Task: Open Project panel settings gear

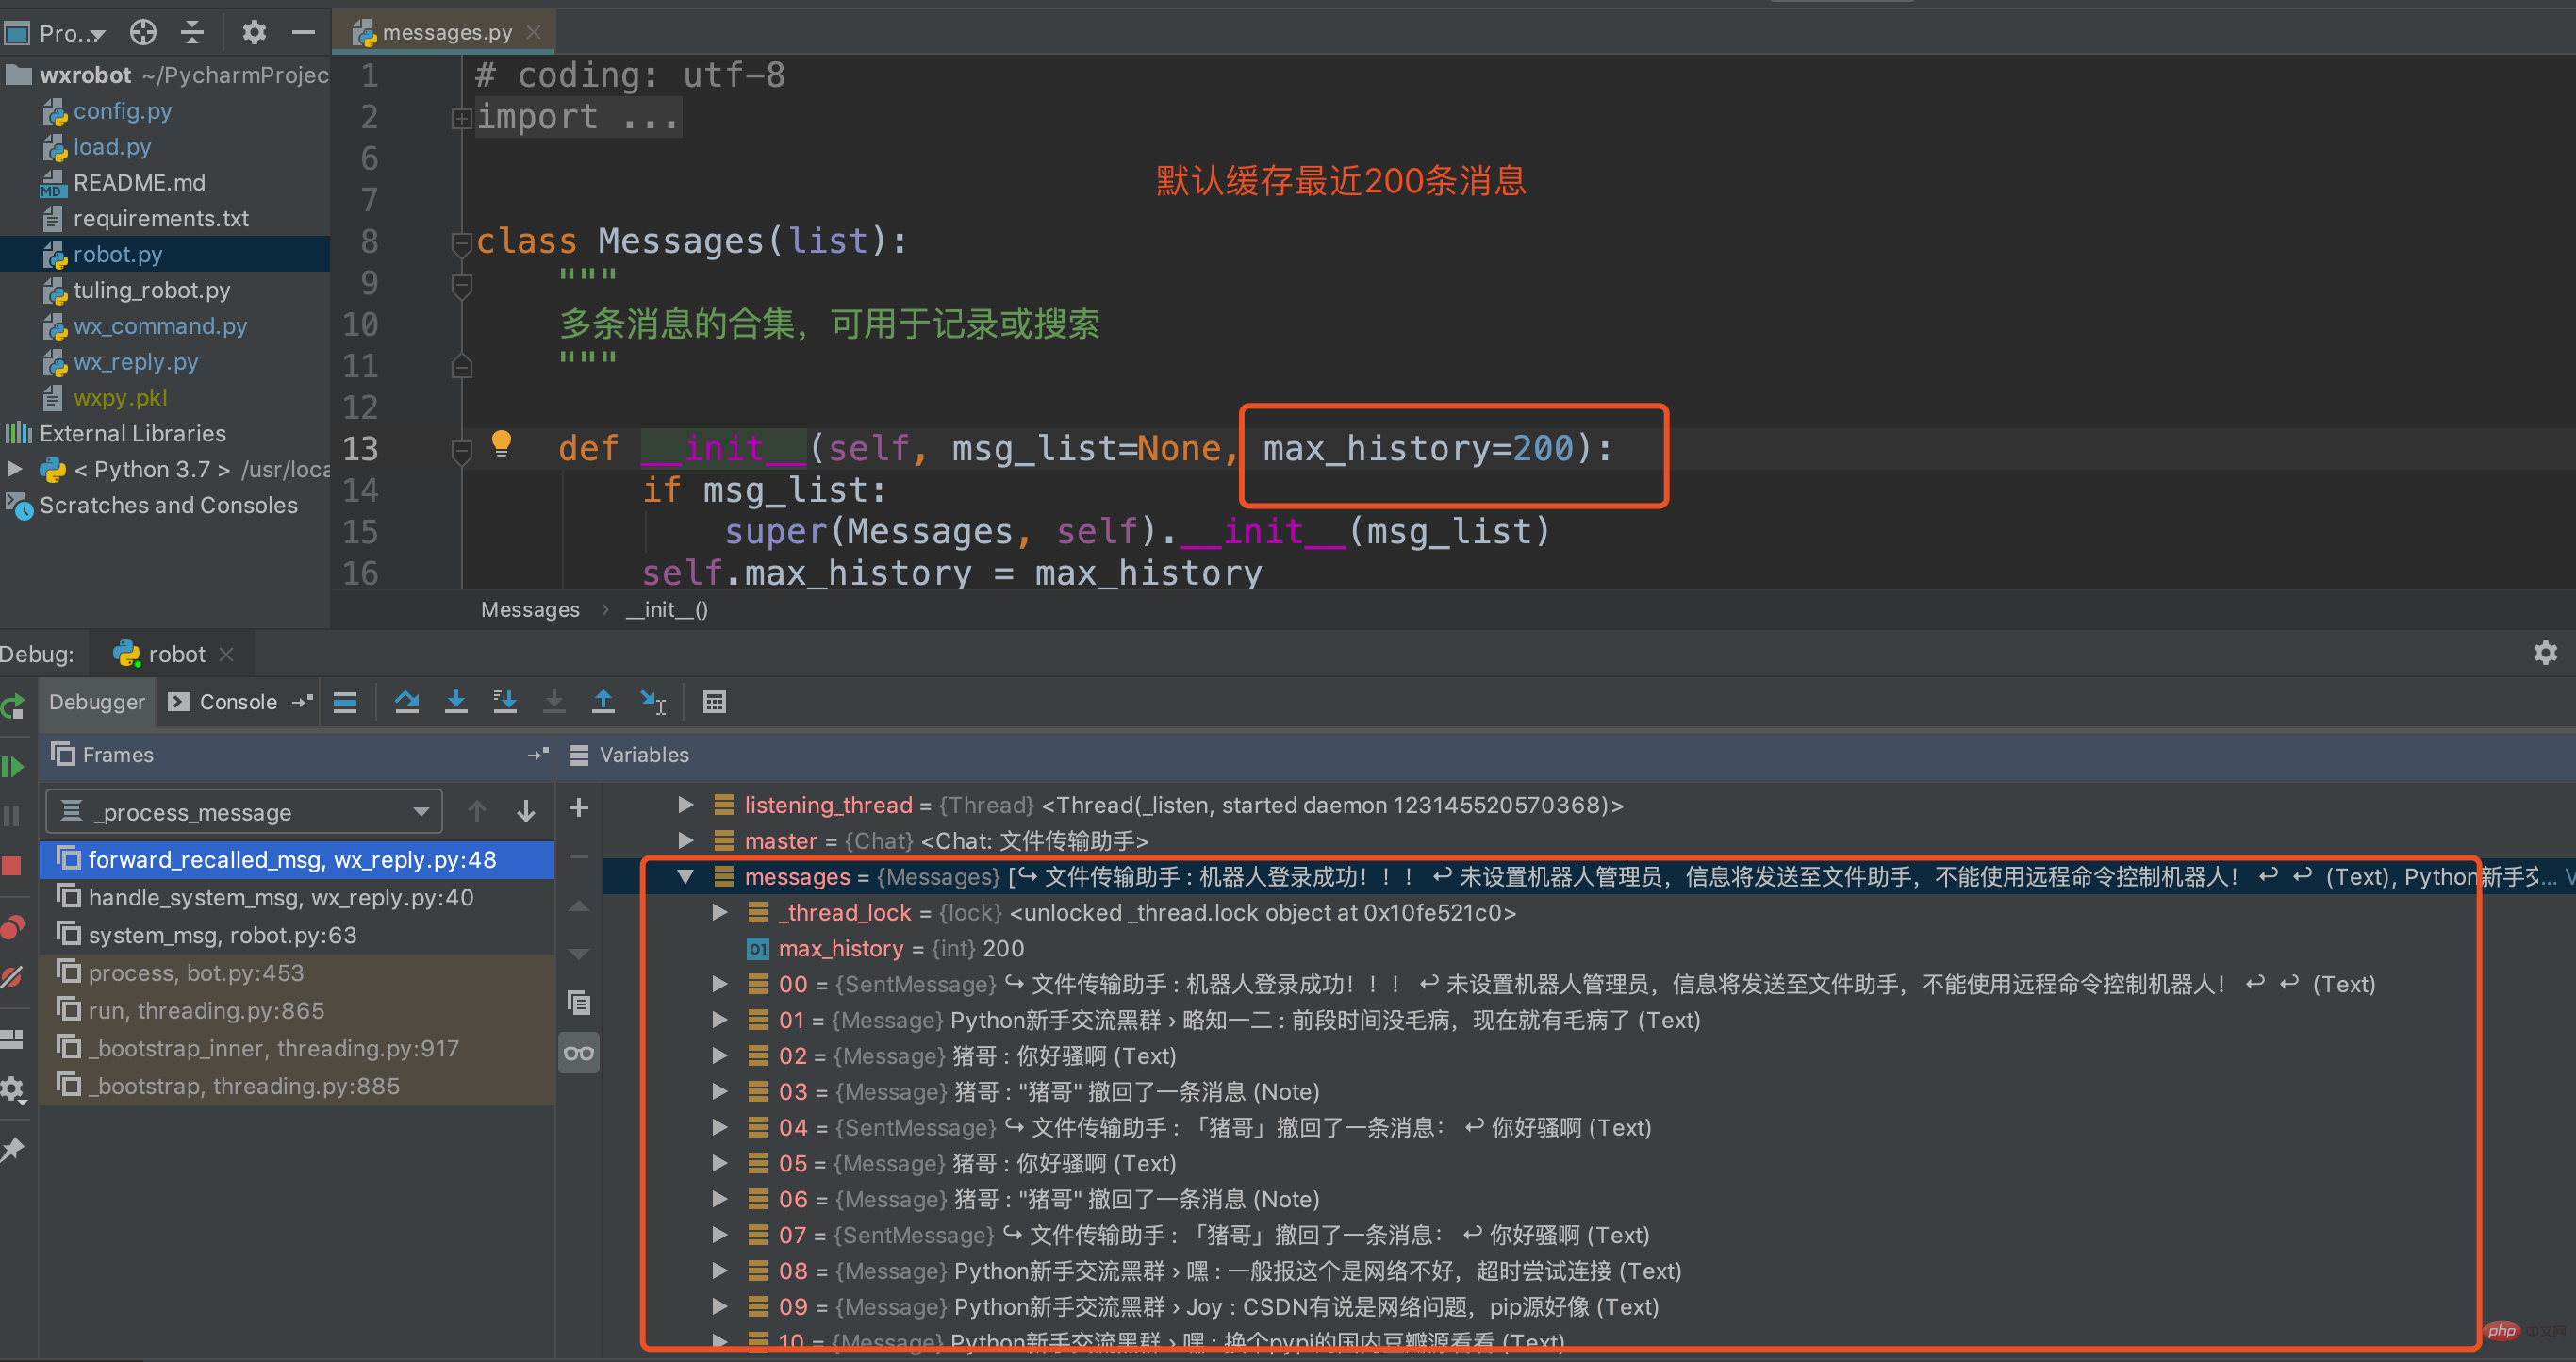Action: (254, 33)
